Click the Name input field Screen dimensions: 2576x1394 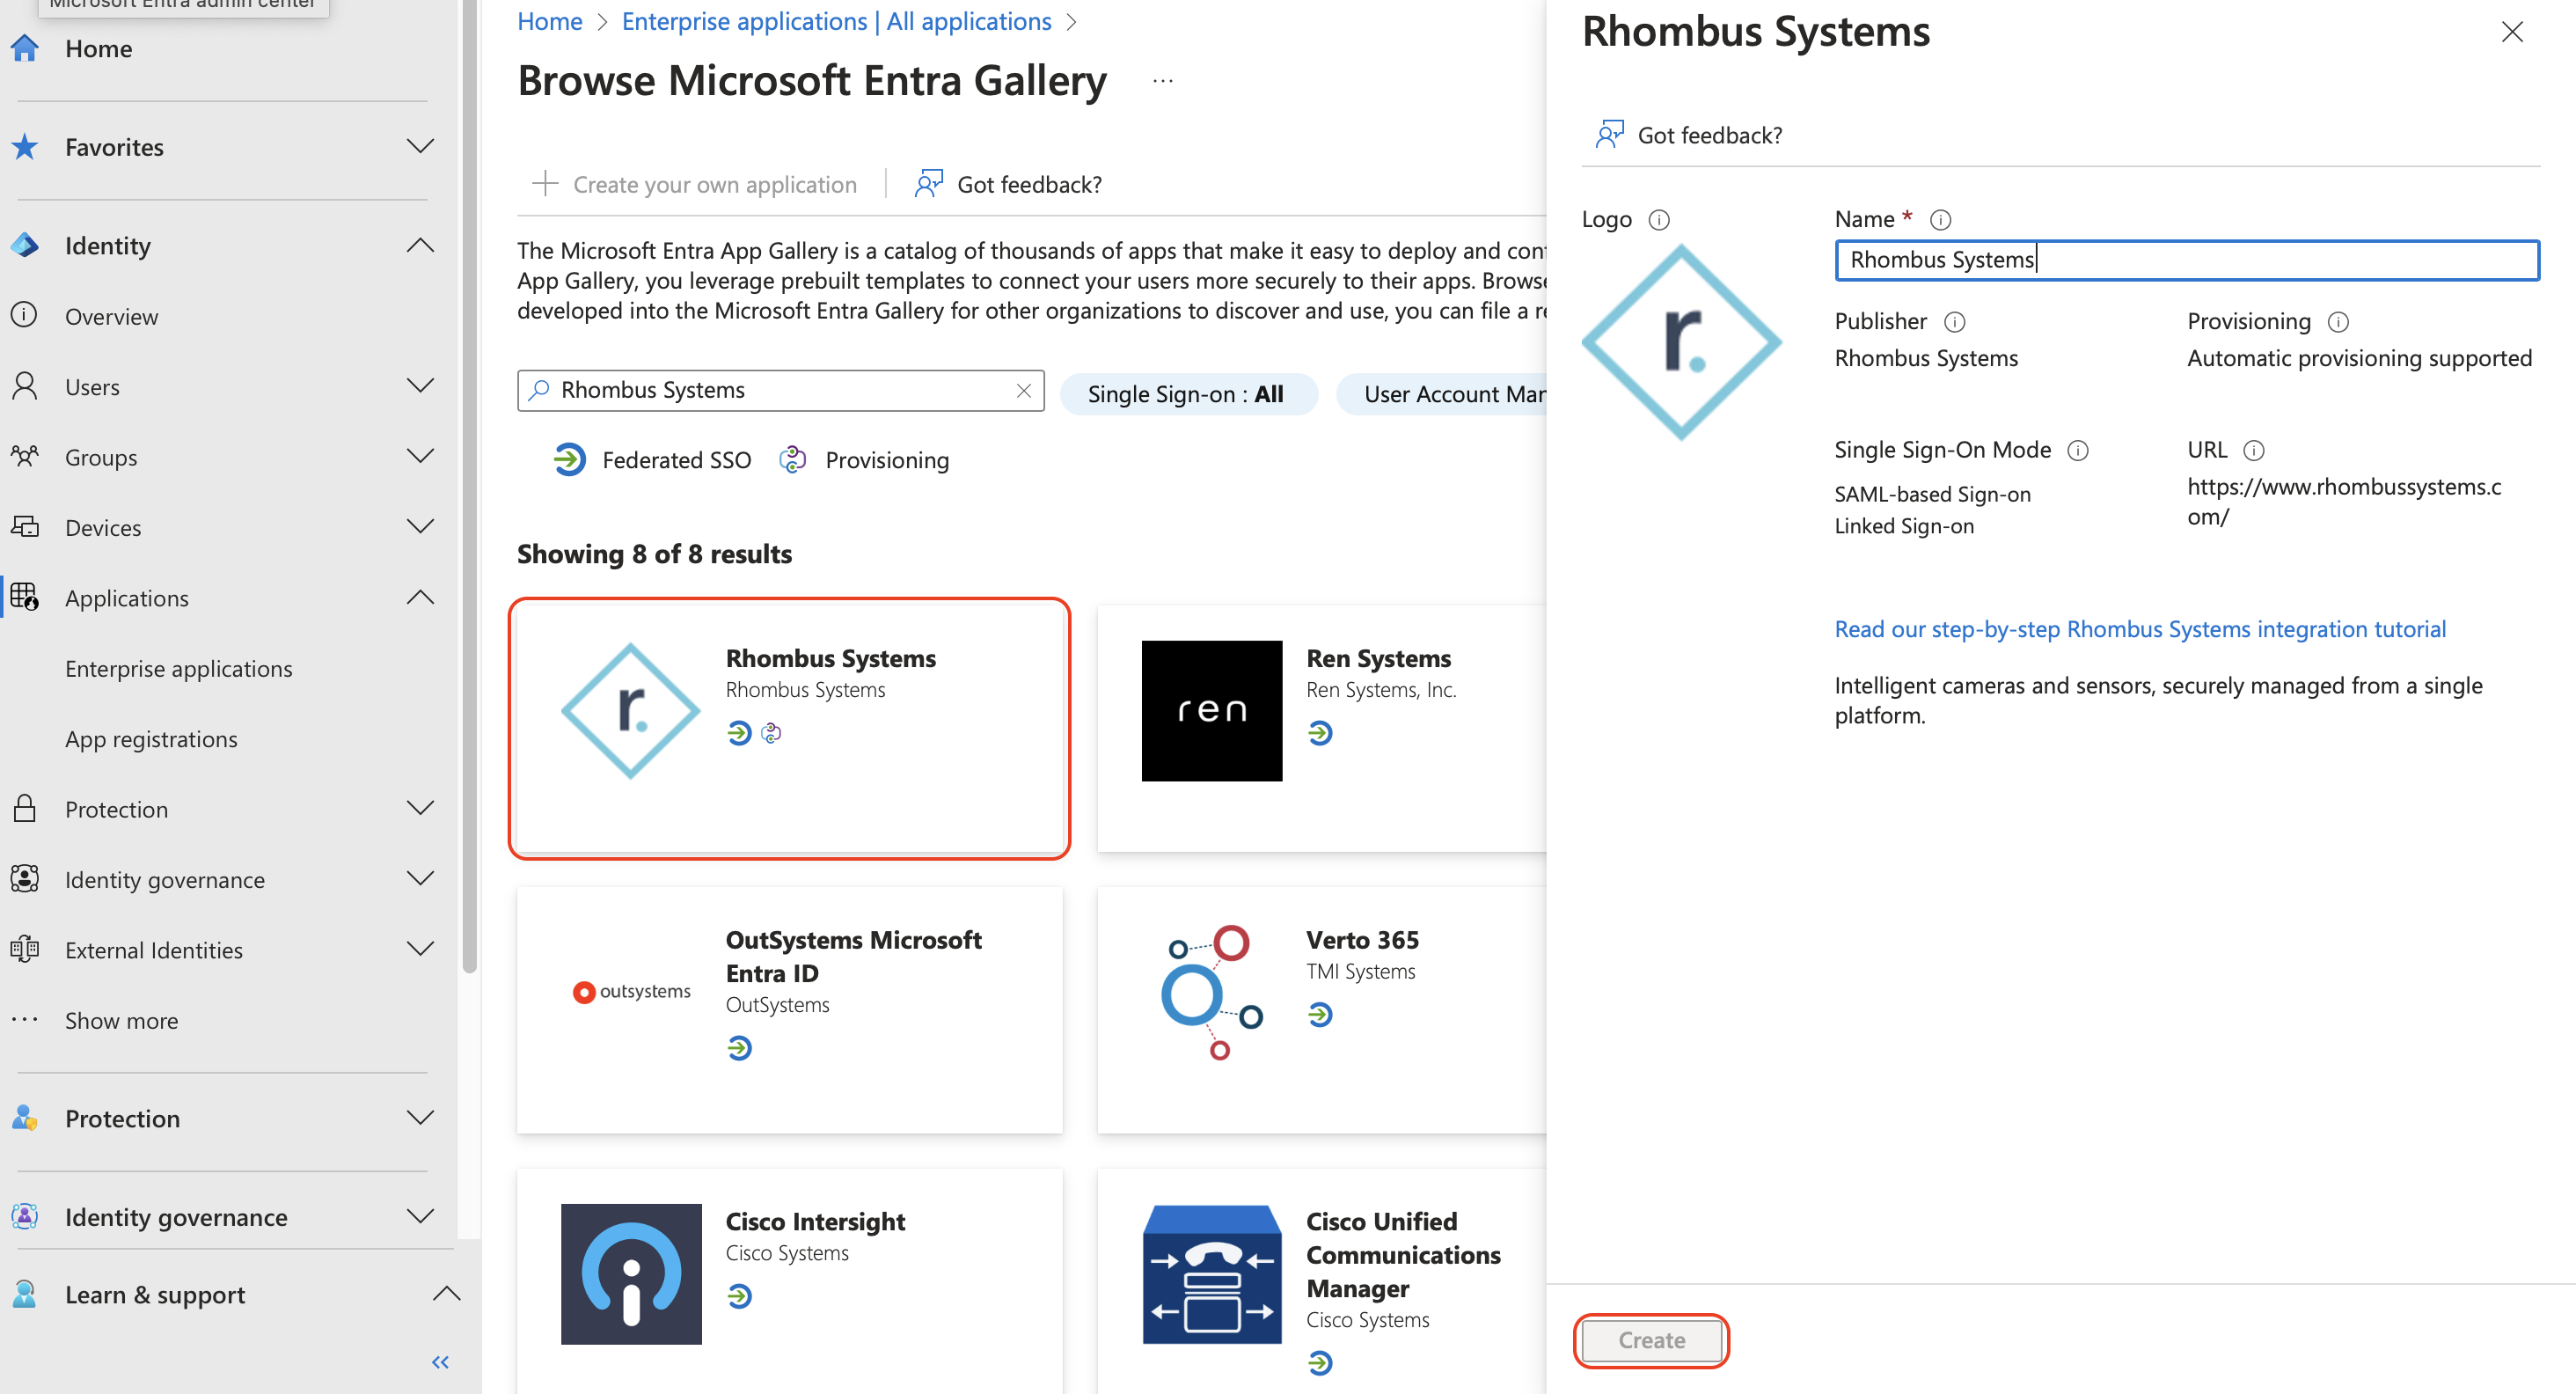point(2186,260)
